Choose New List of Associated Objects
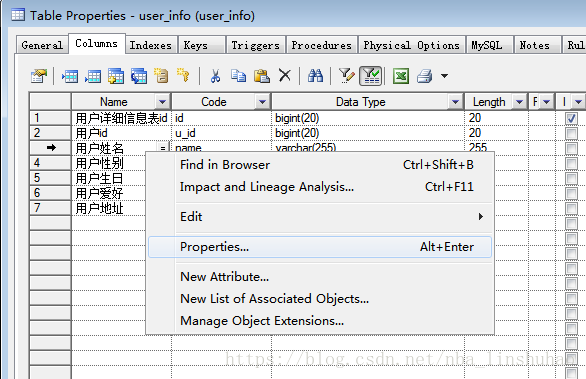The height and width of the screenshot is (379, 586). click(320, 299)
